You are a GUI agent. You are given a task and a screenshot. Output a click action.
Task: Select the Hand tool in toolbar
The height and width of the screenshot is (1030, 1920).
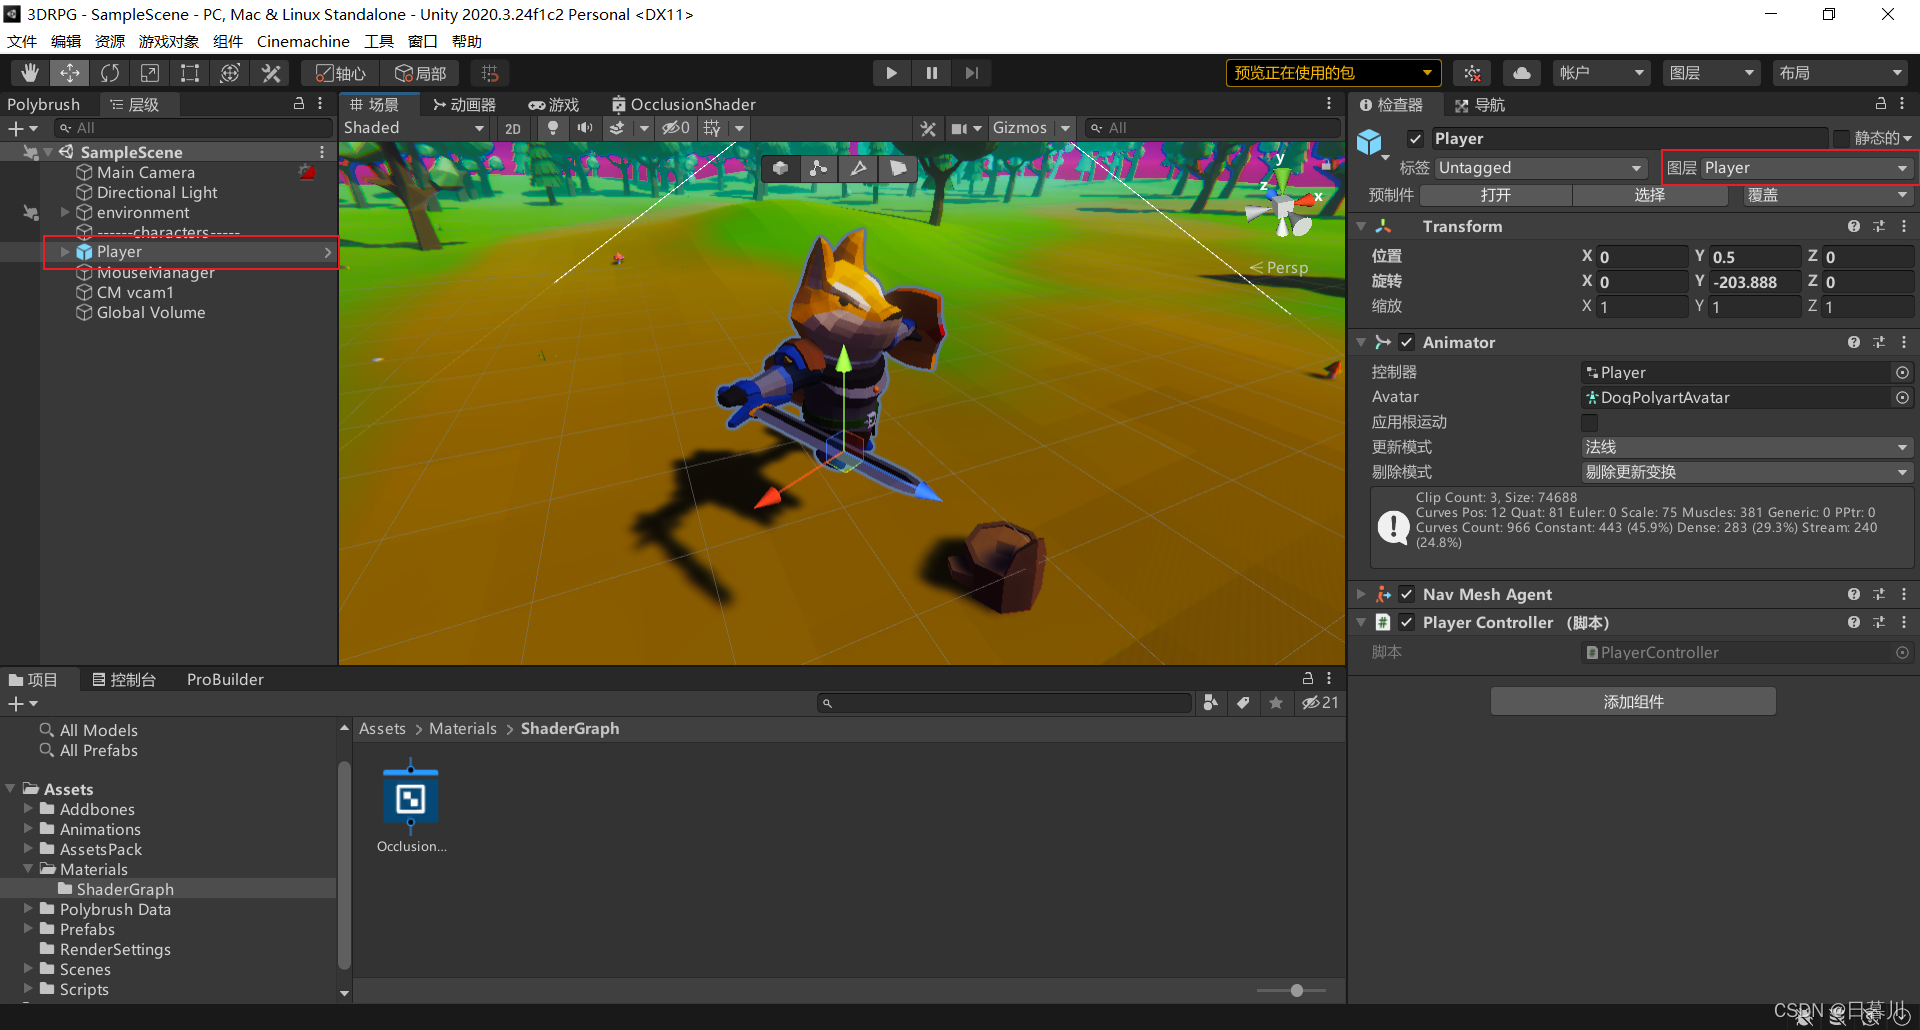(x=30, y=73)
